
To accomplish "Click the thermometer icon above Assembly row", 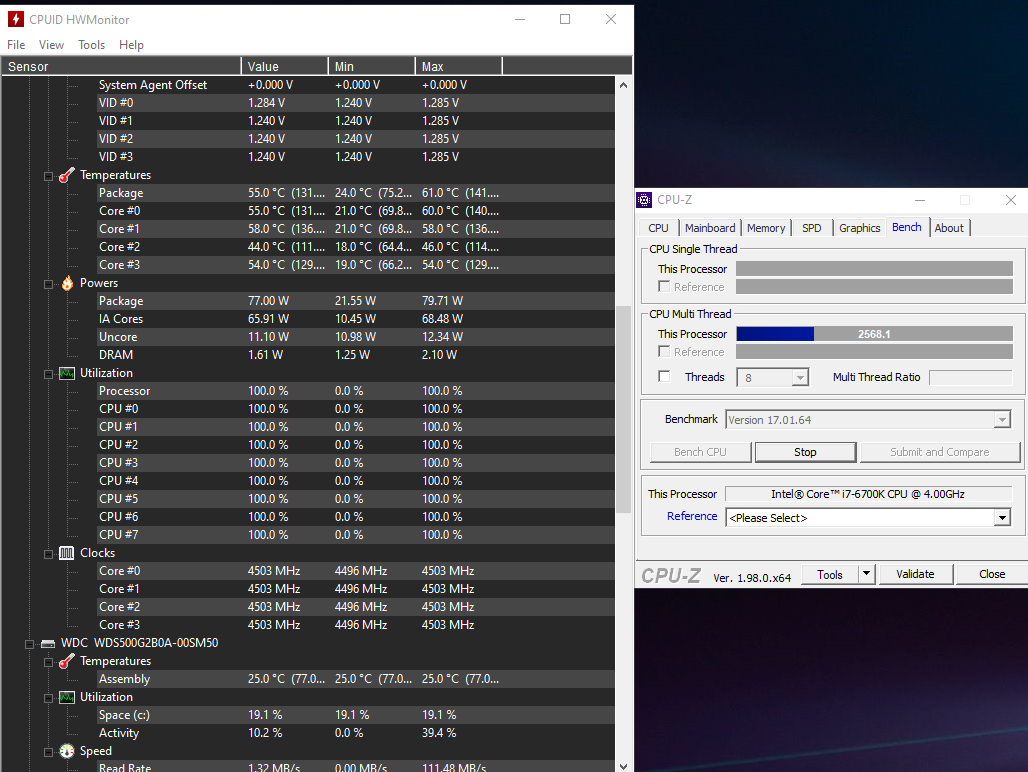I will pyautogui.click(x=67, y=661).
